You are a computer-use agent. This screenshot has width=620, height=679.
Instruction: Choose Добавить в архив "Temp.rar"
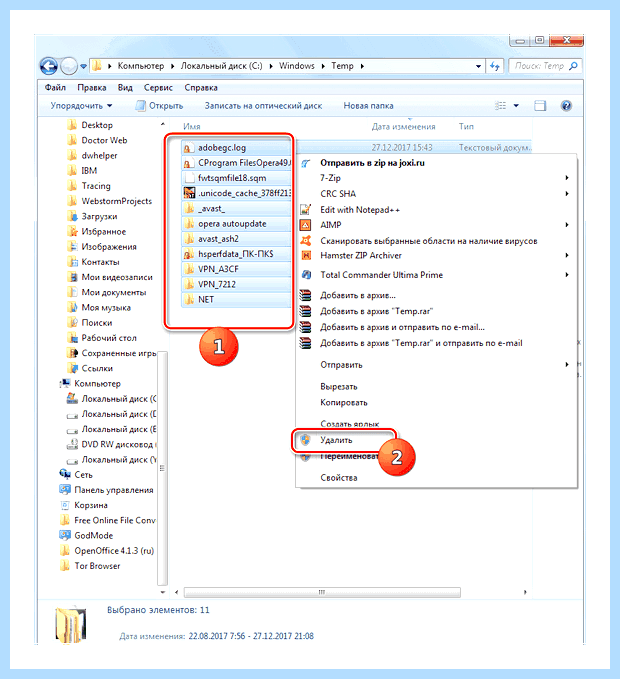click(376, 311)
